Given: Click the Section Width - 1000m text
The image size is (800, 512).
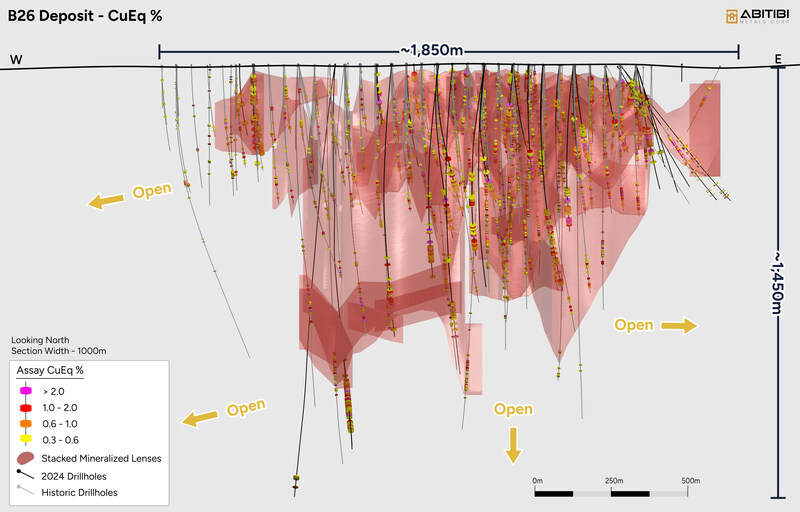Looking at the screenshot, I should click(58, 350).
